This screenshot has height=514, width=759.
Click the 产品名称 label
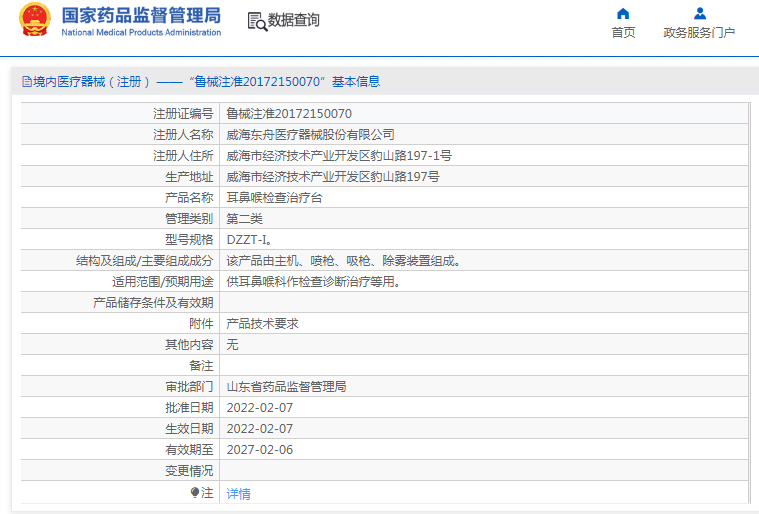[189, 197]
